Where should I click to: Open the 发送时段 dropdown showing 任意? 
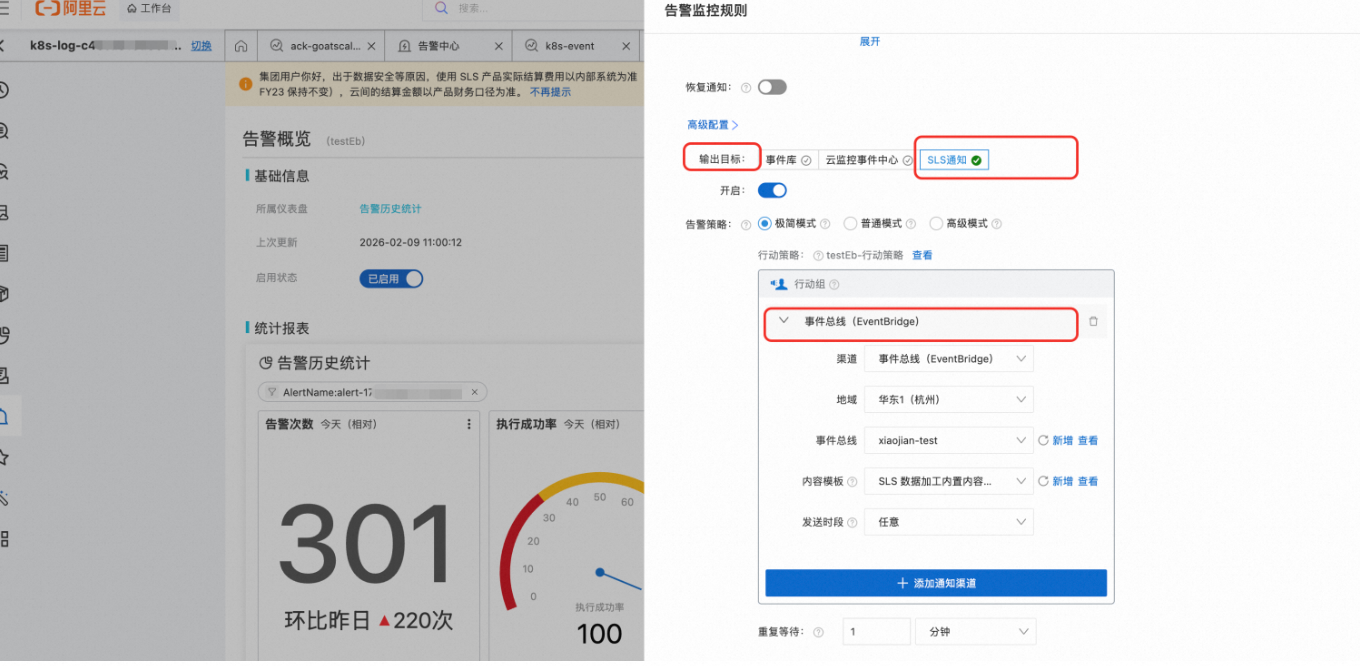(x=948, y=522)
